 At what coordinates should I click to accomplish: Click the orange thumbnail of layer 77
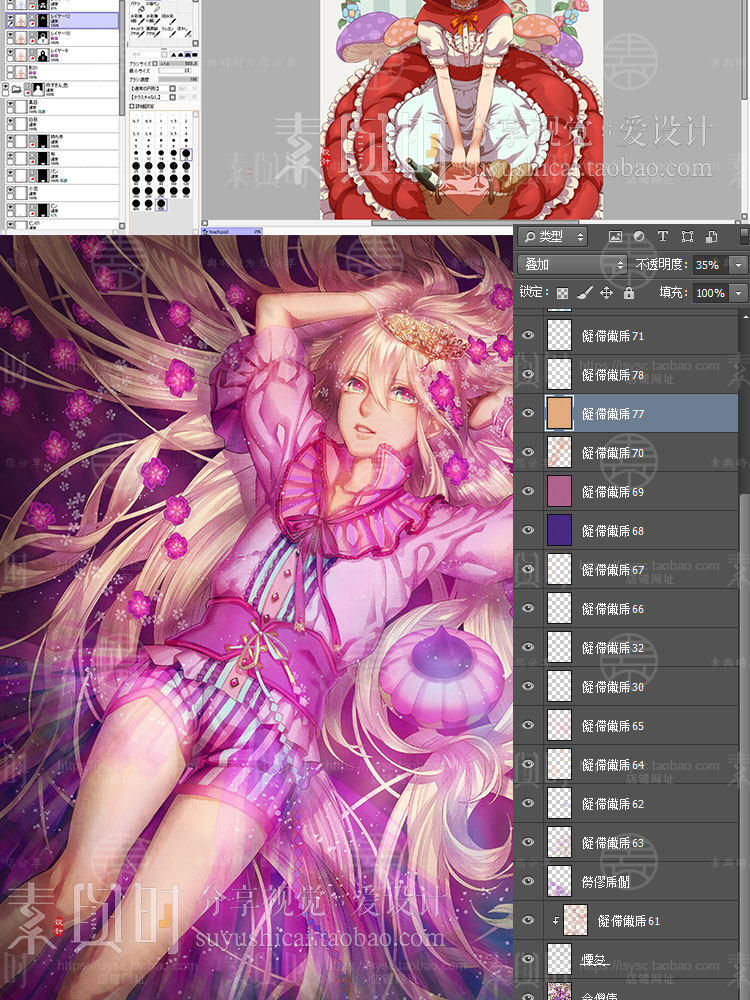click(x=559, y=413)
